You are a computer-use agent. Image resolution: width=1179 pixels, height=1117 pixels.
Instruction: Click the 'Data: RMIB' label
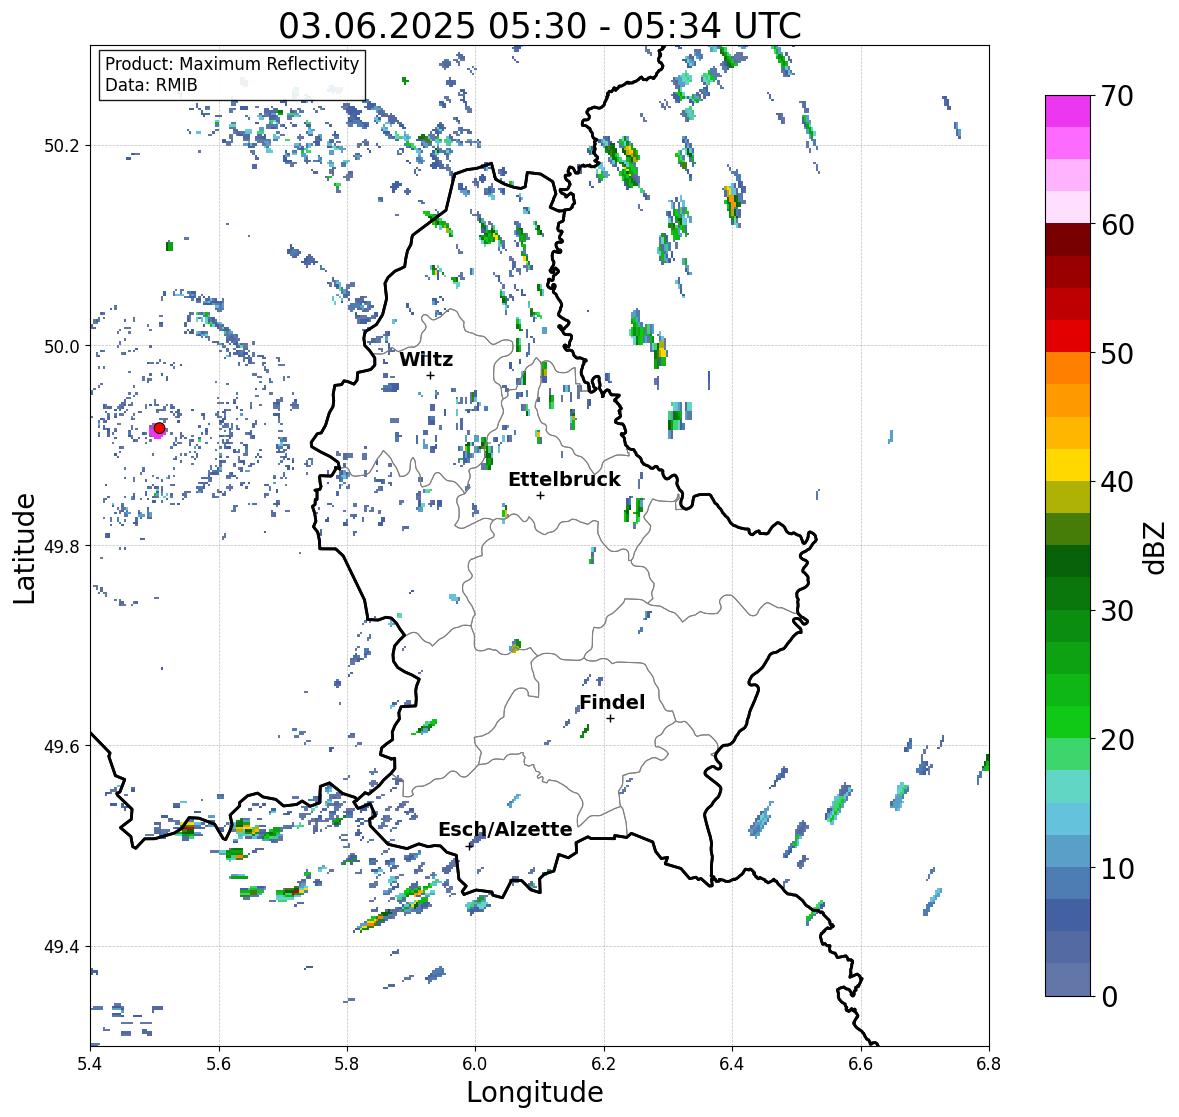151,85
